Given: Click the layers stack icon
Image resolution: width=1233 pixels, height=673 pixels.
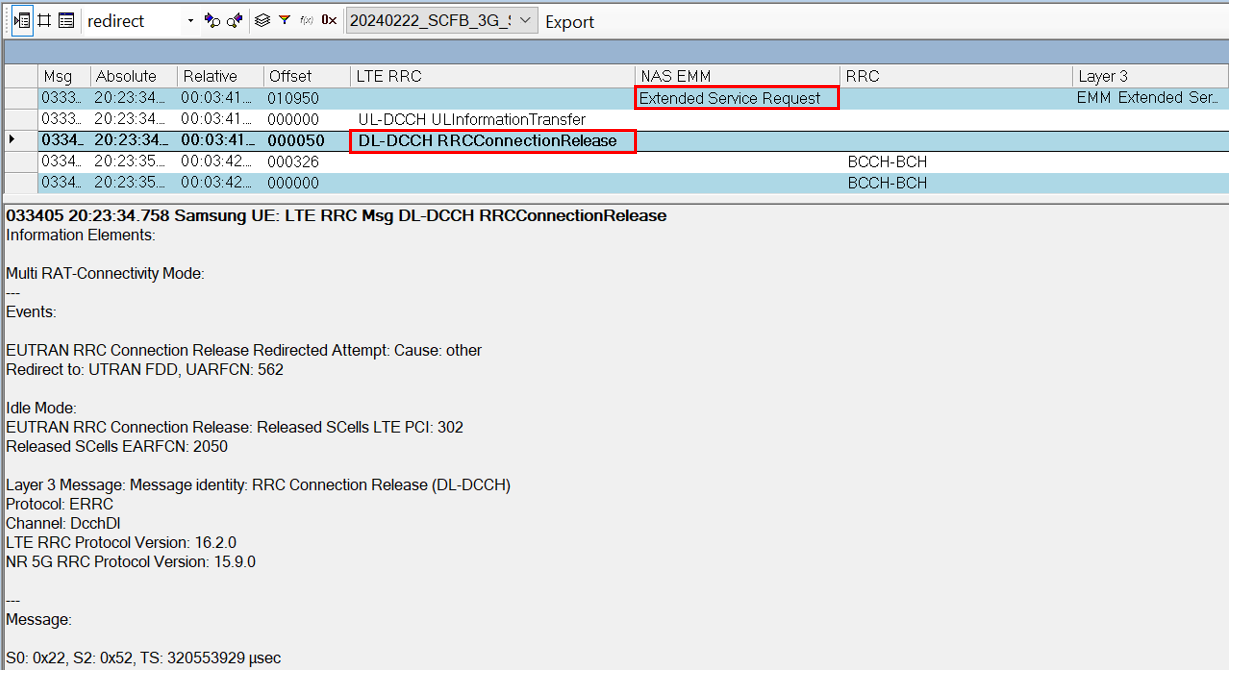Looking at the screenshot, I should tap(263, 20).
